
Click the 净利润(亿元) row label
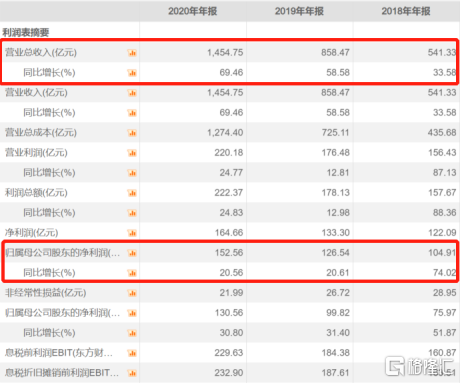[31, 233]
